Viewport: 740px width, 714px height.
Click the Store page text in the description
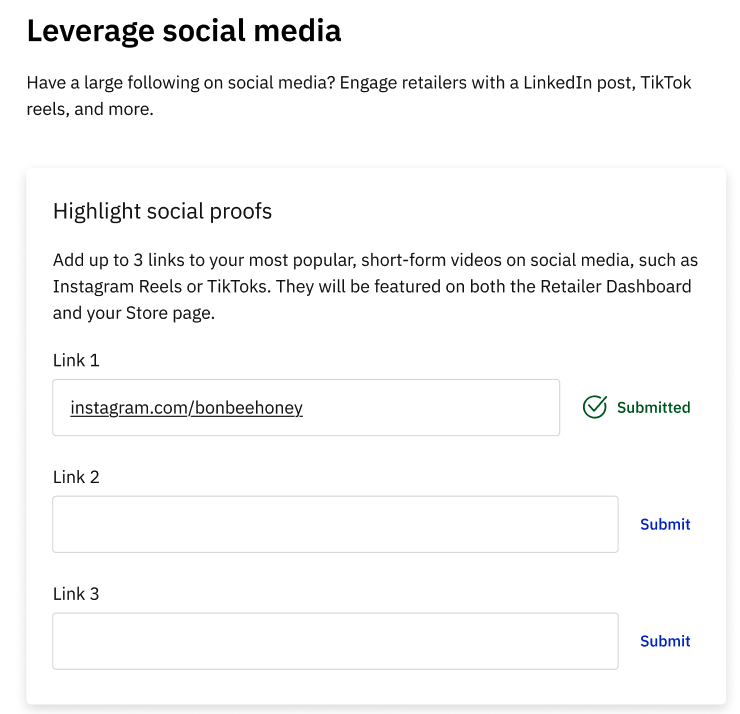[168, 313]
